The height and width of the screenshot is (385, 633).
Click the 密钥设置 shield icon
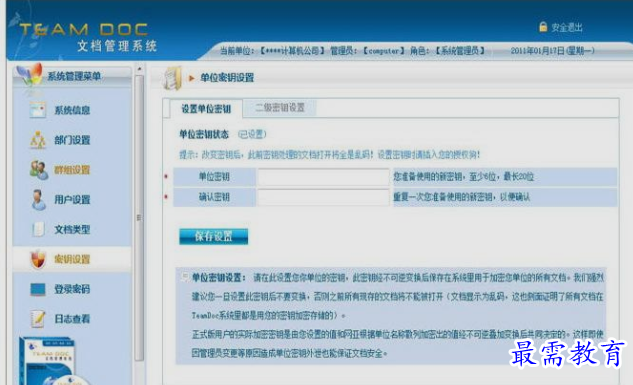click(38, 259)
